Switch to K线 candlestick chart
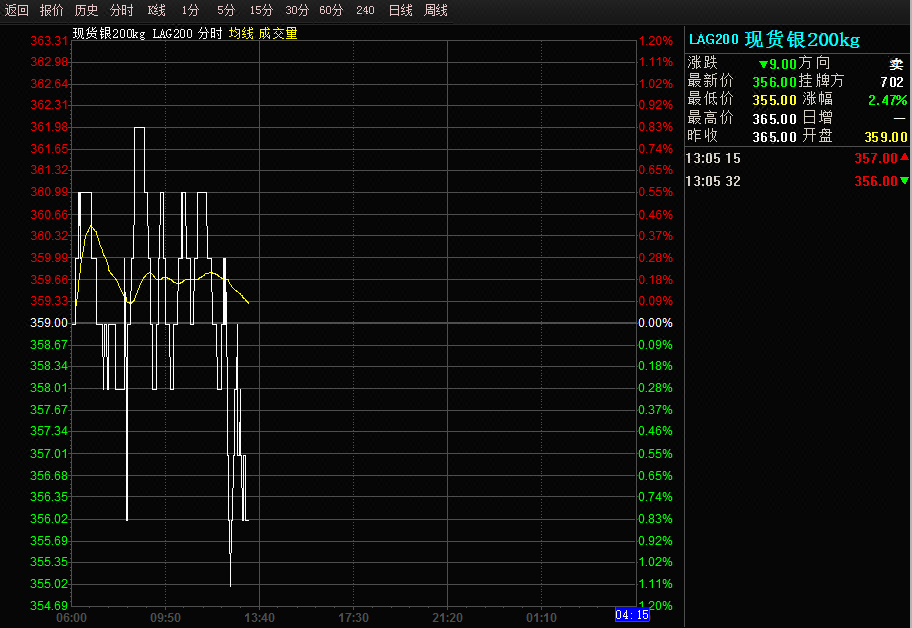912x628 pixels. click(x=156, y=10)
